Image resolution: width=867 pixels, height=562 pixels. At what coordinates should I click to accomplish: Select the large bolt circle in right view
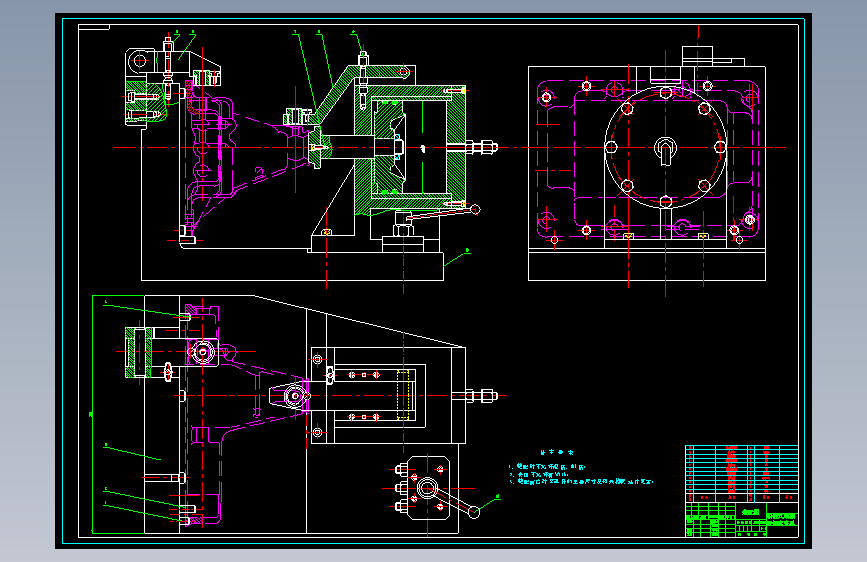pyautogui.click(x=665, y=147)
